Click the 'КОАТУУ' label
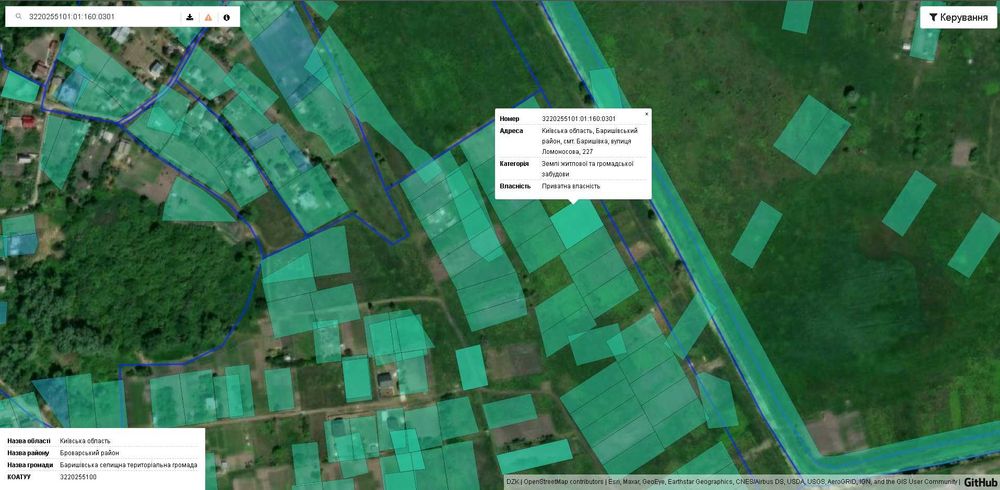The width and height of the screenshot is (1000, 490). click(18, 477)
